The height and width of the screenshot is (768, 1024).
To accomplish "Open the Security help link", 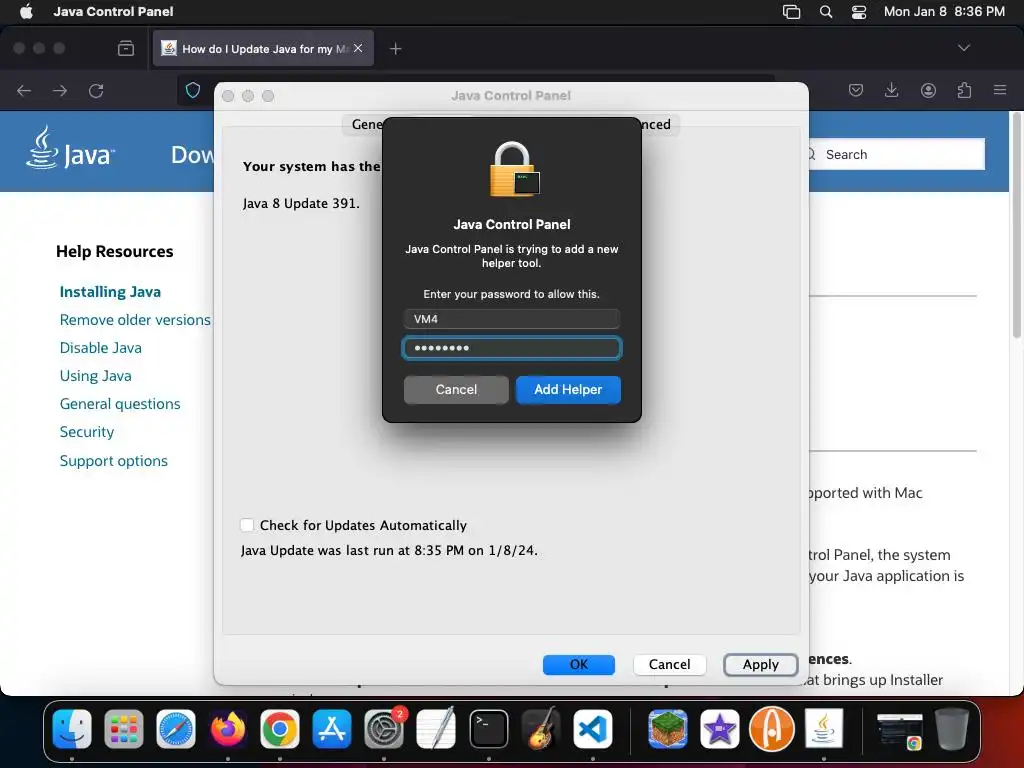I will [87, 432].
